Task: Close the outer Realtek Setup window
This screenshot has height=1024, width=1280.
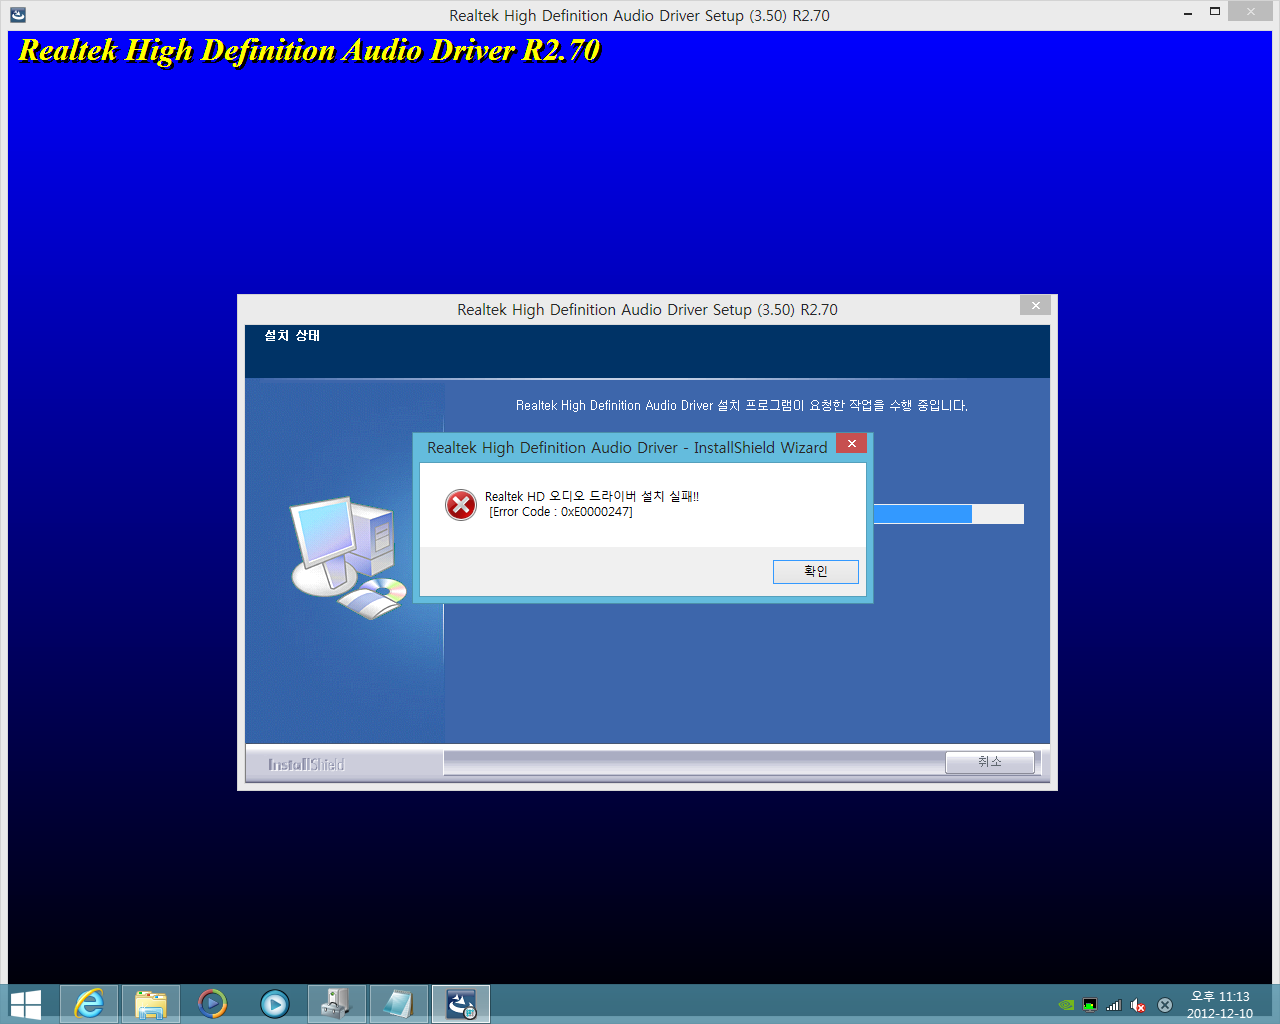Action: [1250, 12]
